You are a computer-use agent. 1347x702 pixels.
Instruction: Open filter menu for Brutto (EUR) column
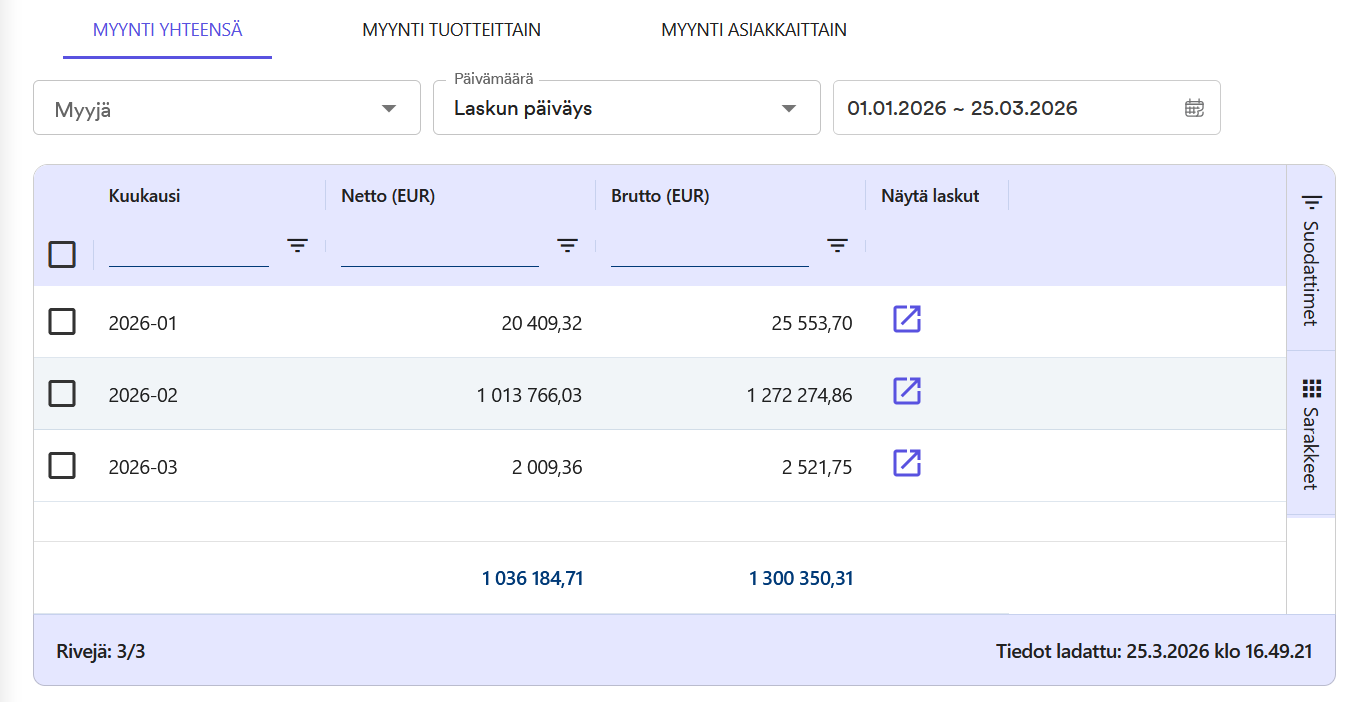(x=837, y=245)
